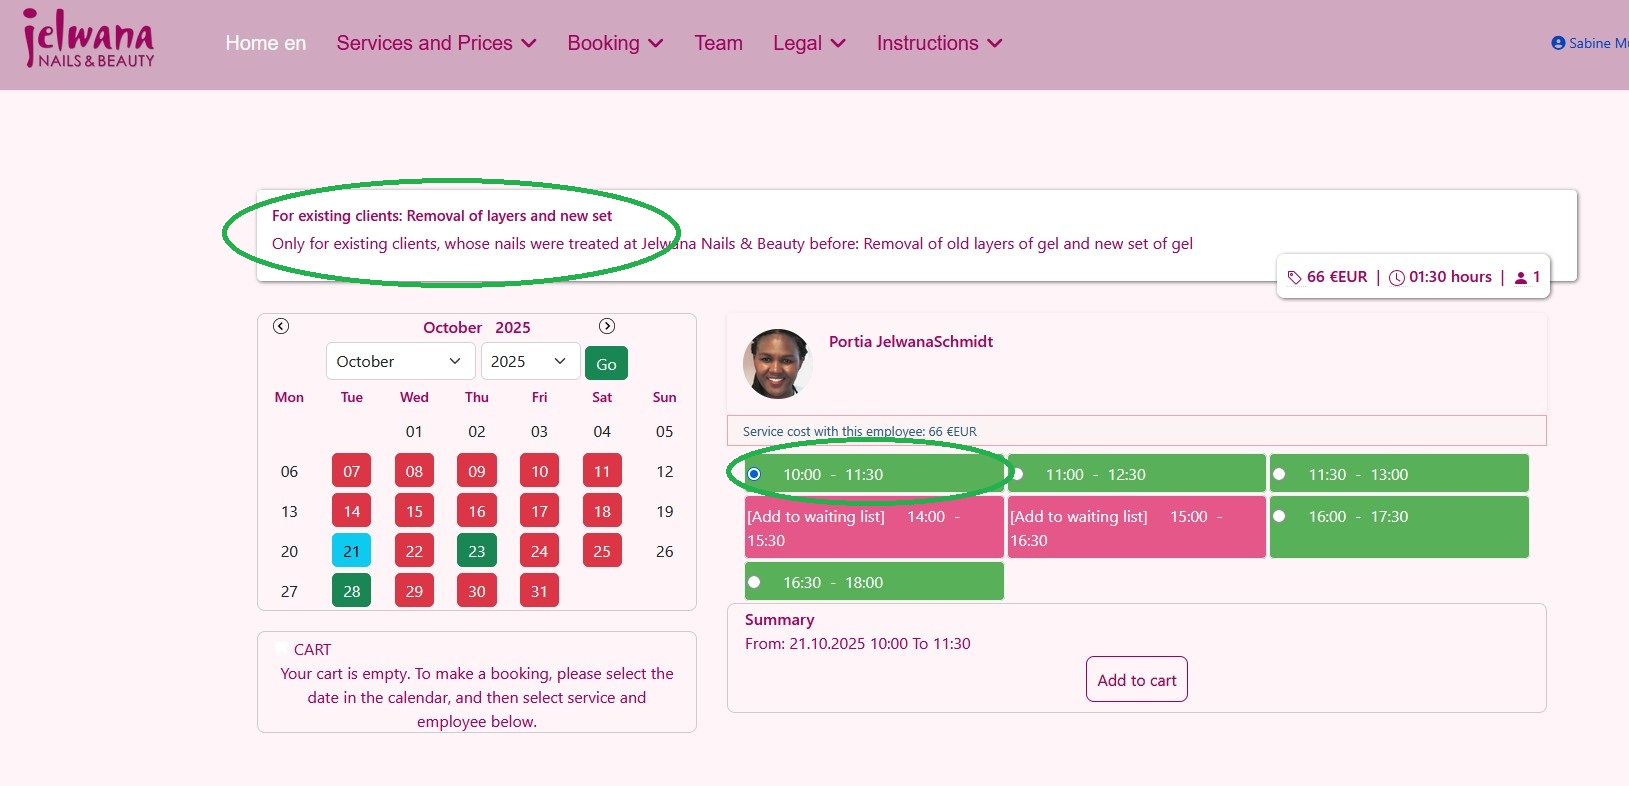This screenshot has width=1629, height=786.
Task: Expand the Services and Prices menu
Action: [436, 43]
